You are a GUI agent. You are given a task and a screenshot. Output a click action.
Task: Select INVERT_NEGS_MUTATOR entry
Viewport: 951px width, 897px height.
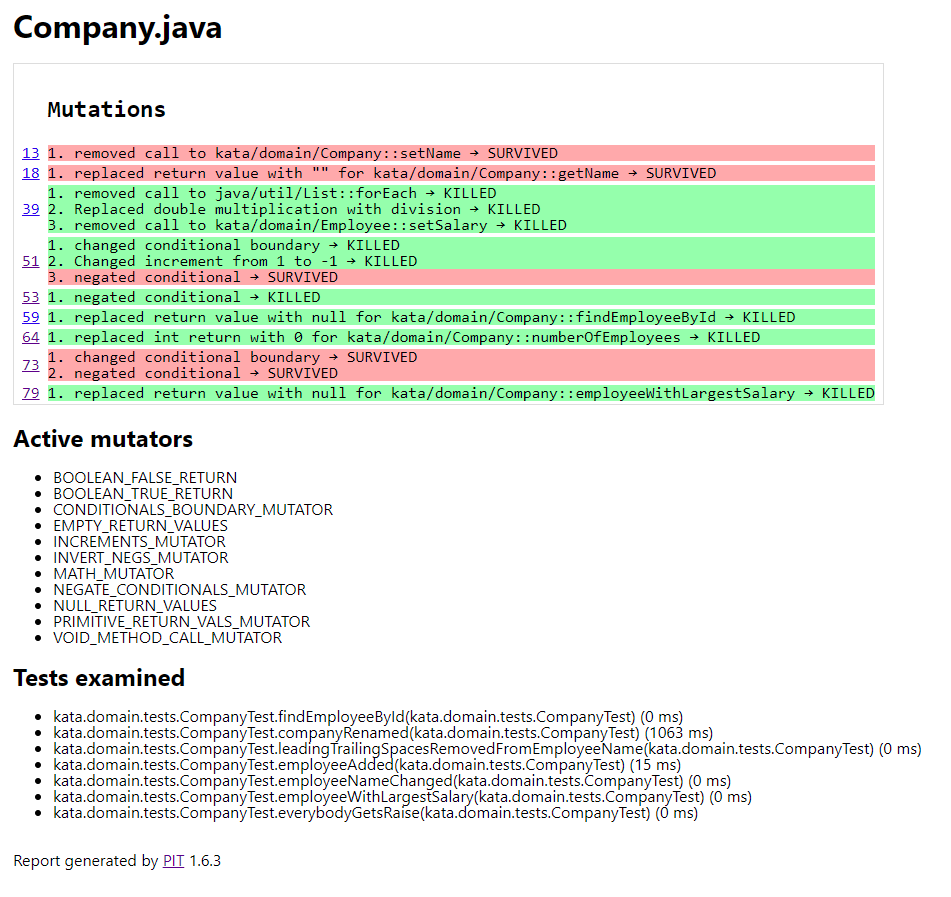coord(141,557)
